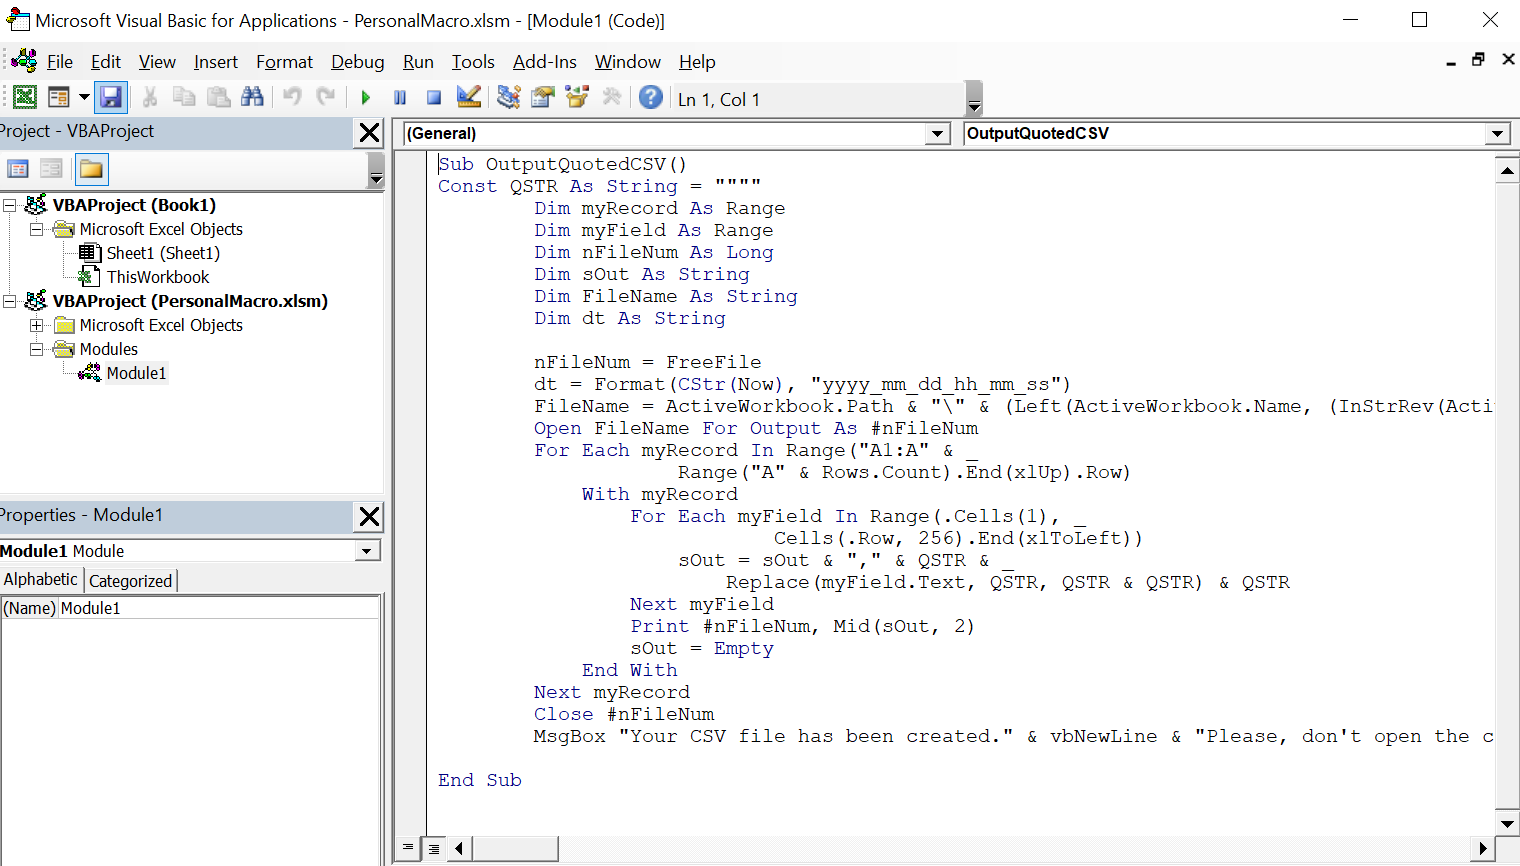Click the View Microsoft Excel icon

coord(25,97)
